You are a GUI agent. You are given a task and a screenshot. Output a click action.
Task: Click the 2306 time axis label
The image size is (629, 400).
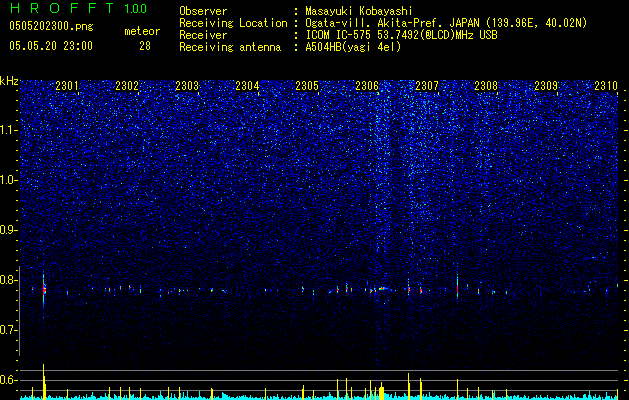367,85
